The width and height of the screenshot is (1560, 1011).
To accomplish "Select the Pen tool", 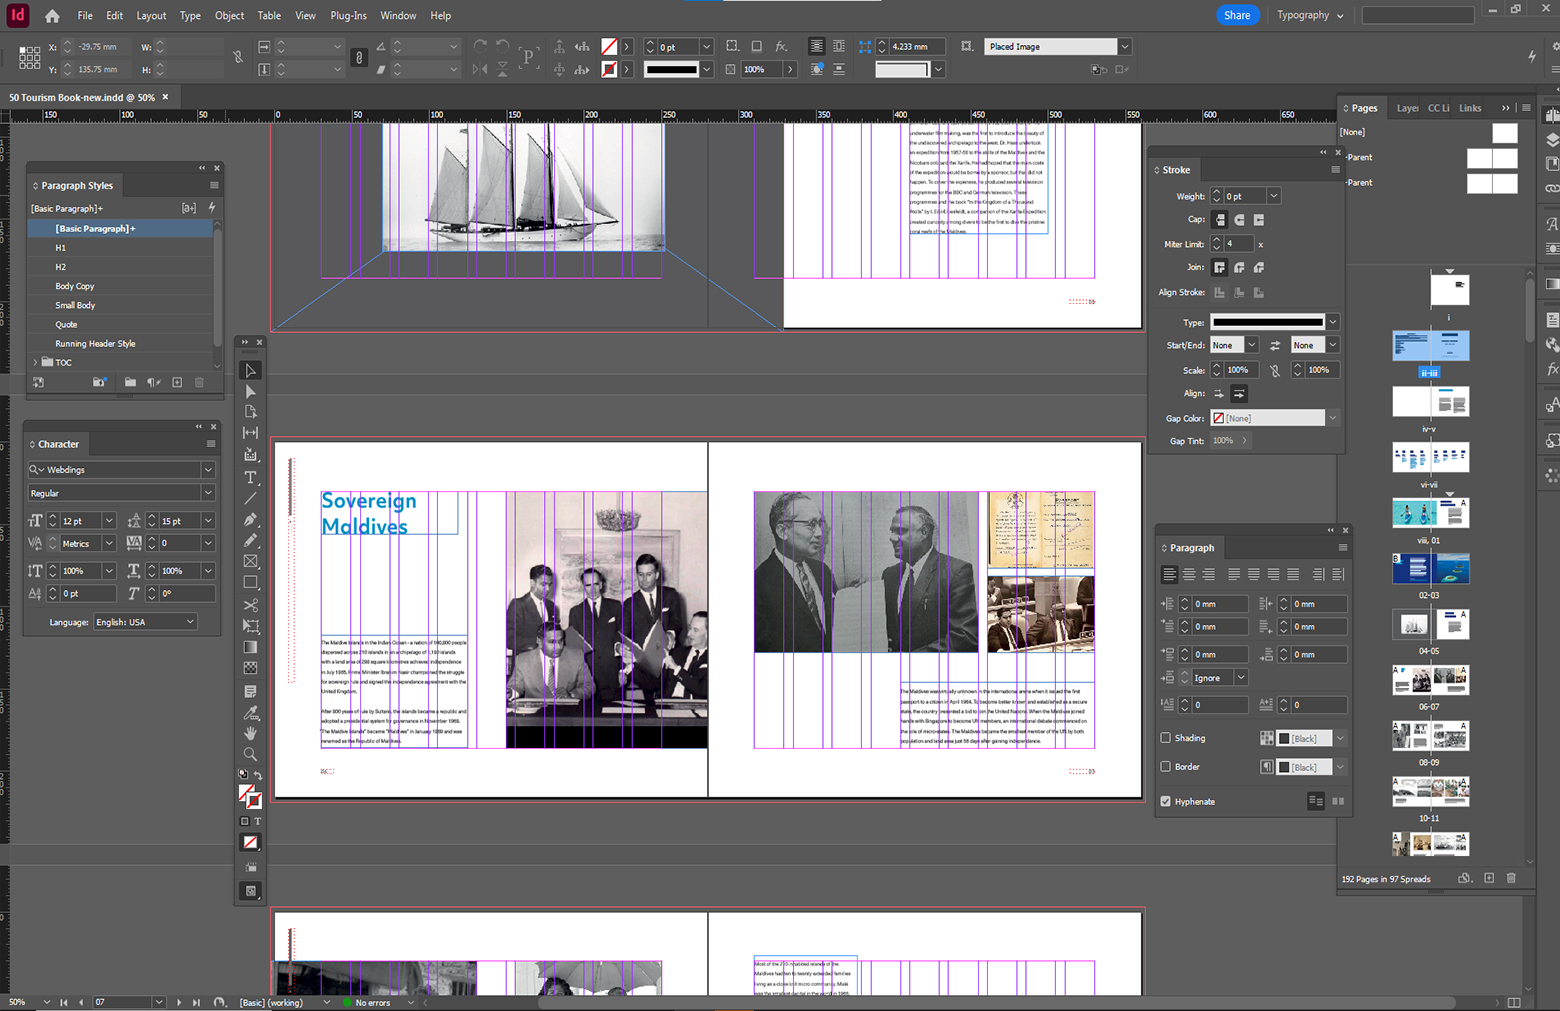I will point(251,519).
